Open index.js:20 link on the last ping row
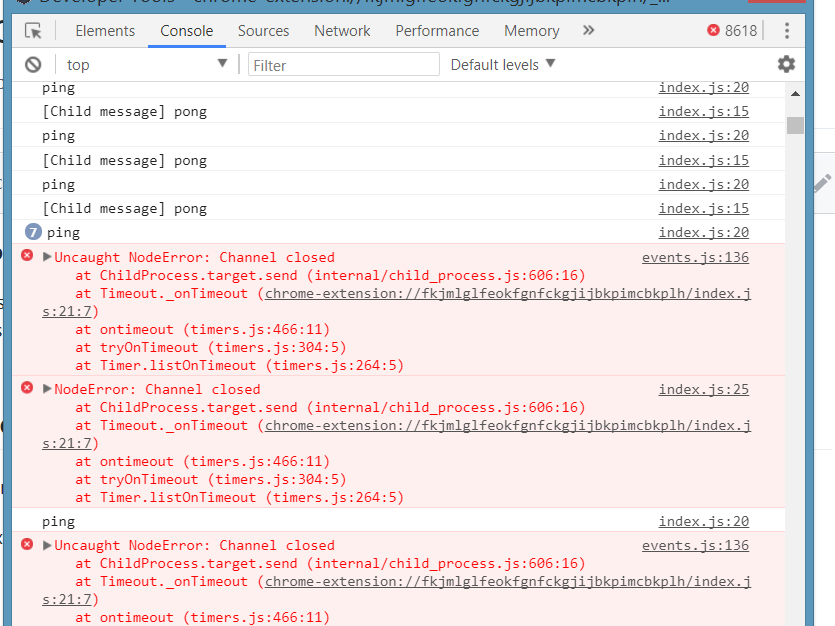The height and width of the screenshot is (626, 835). click(x=703, y=522)
